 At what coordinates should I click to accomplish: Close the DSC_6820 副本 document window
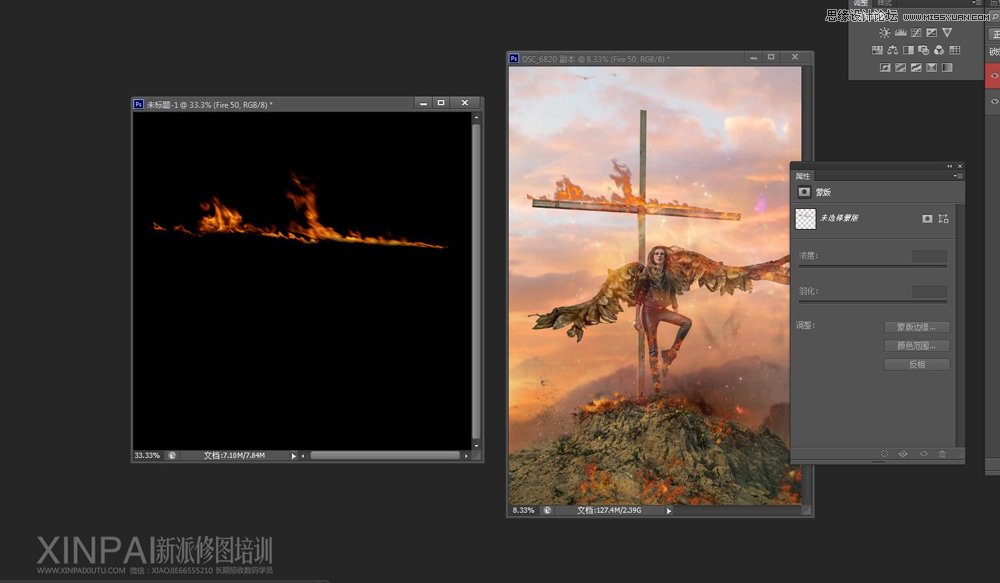pyautogui.click(x=795, y=57)
